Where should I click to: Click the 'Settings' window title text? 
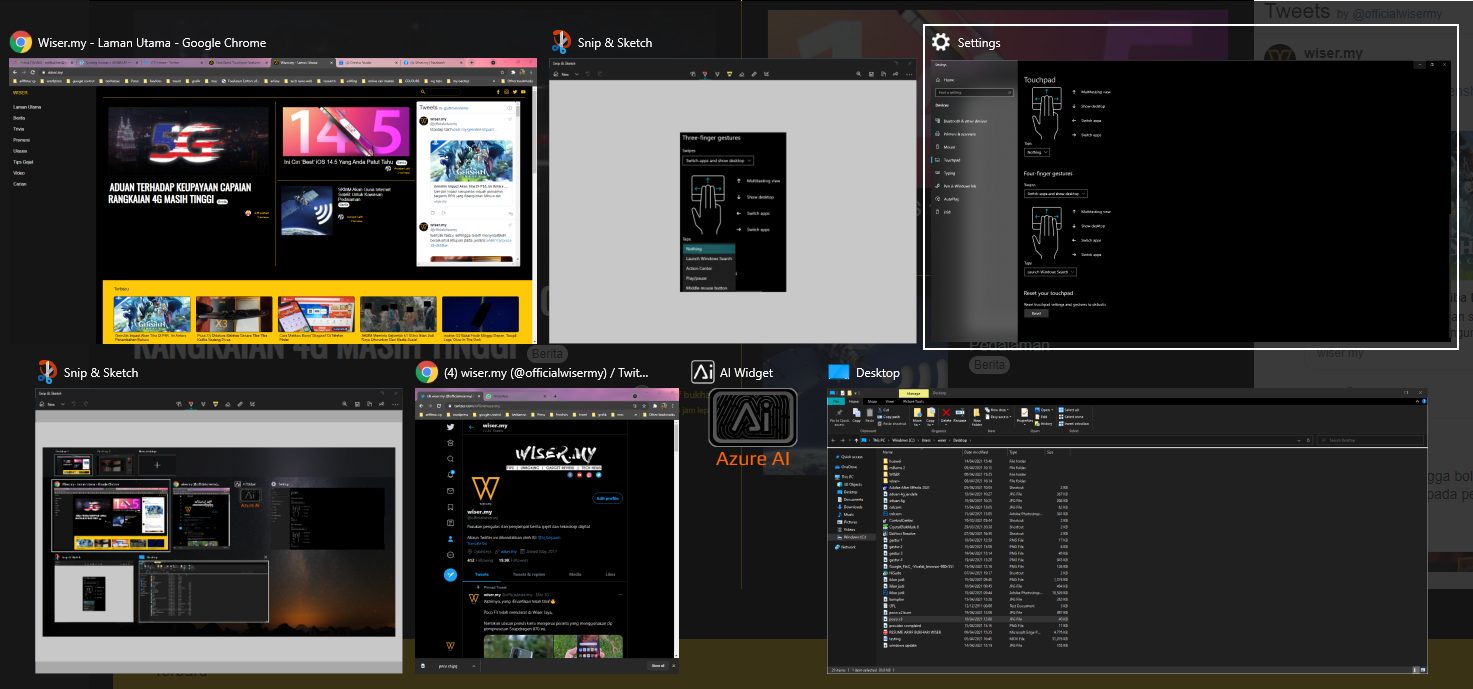[979, 43]
